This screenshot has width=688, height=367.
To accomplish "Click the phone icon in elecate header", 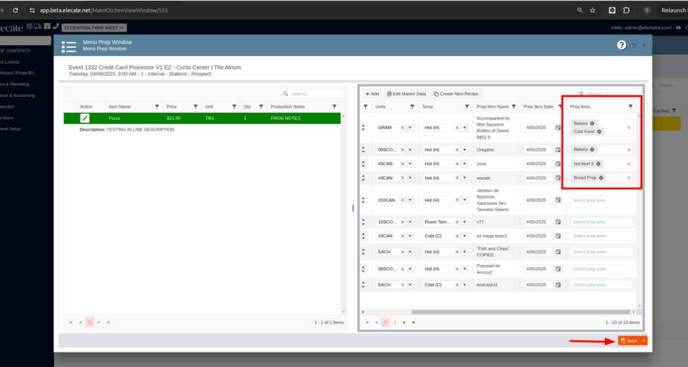I will (56, 26).
